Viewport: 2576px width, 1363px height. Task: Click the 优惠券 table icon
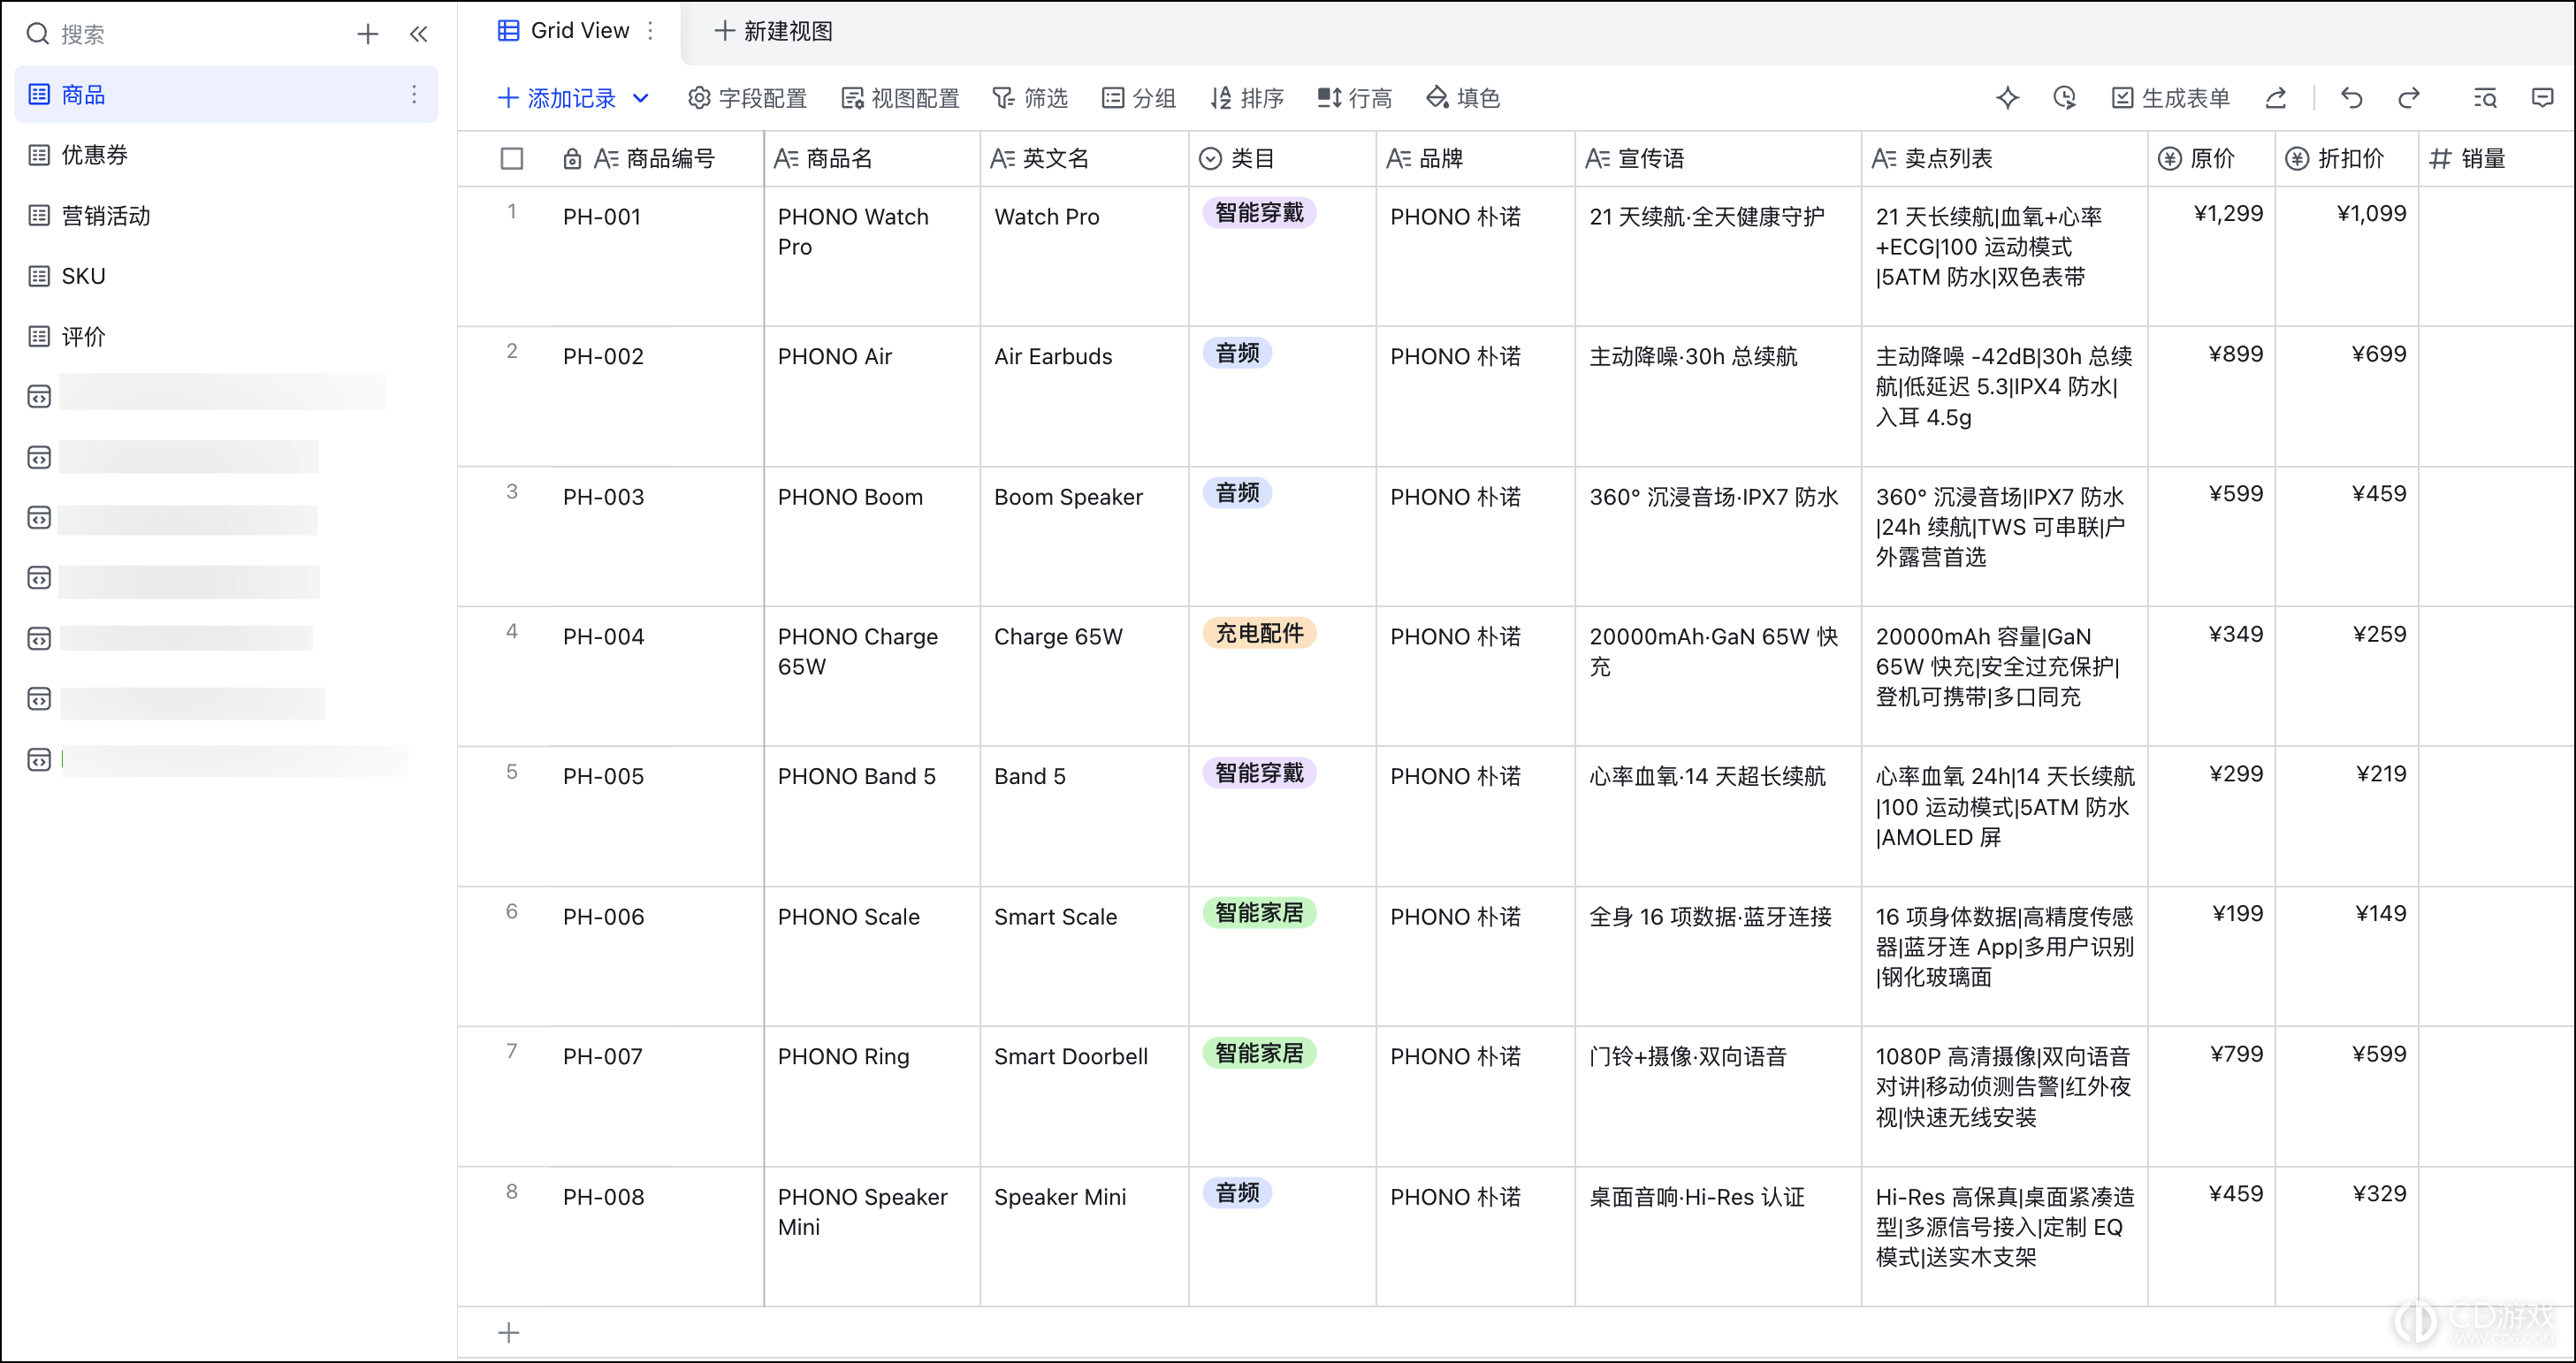tap(39, 155)
